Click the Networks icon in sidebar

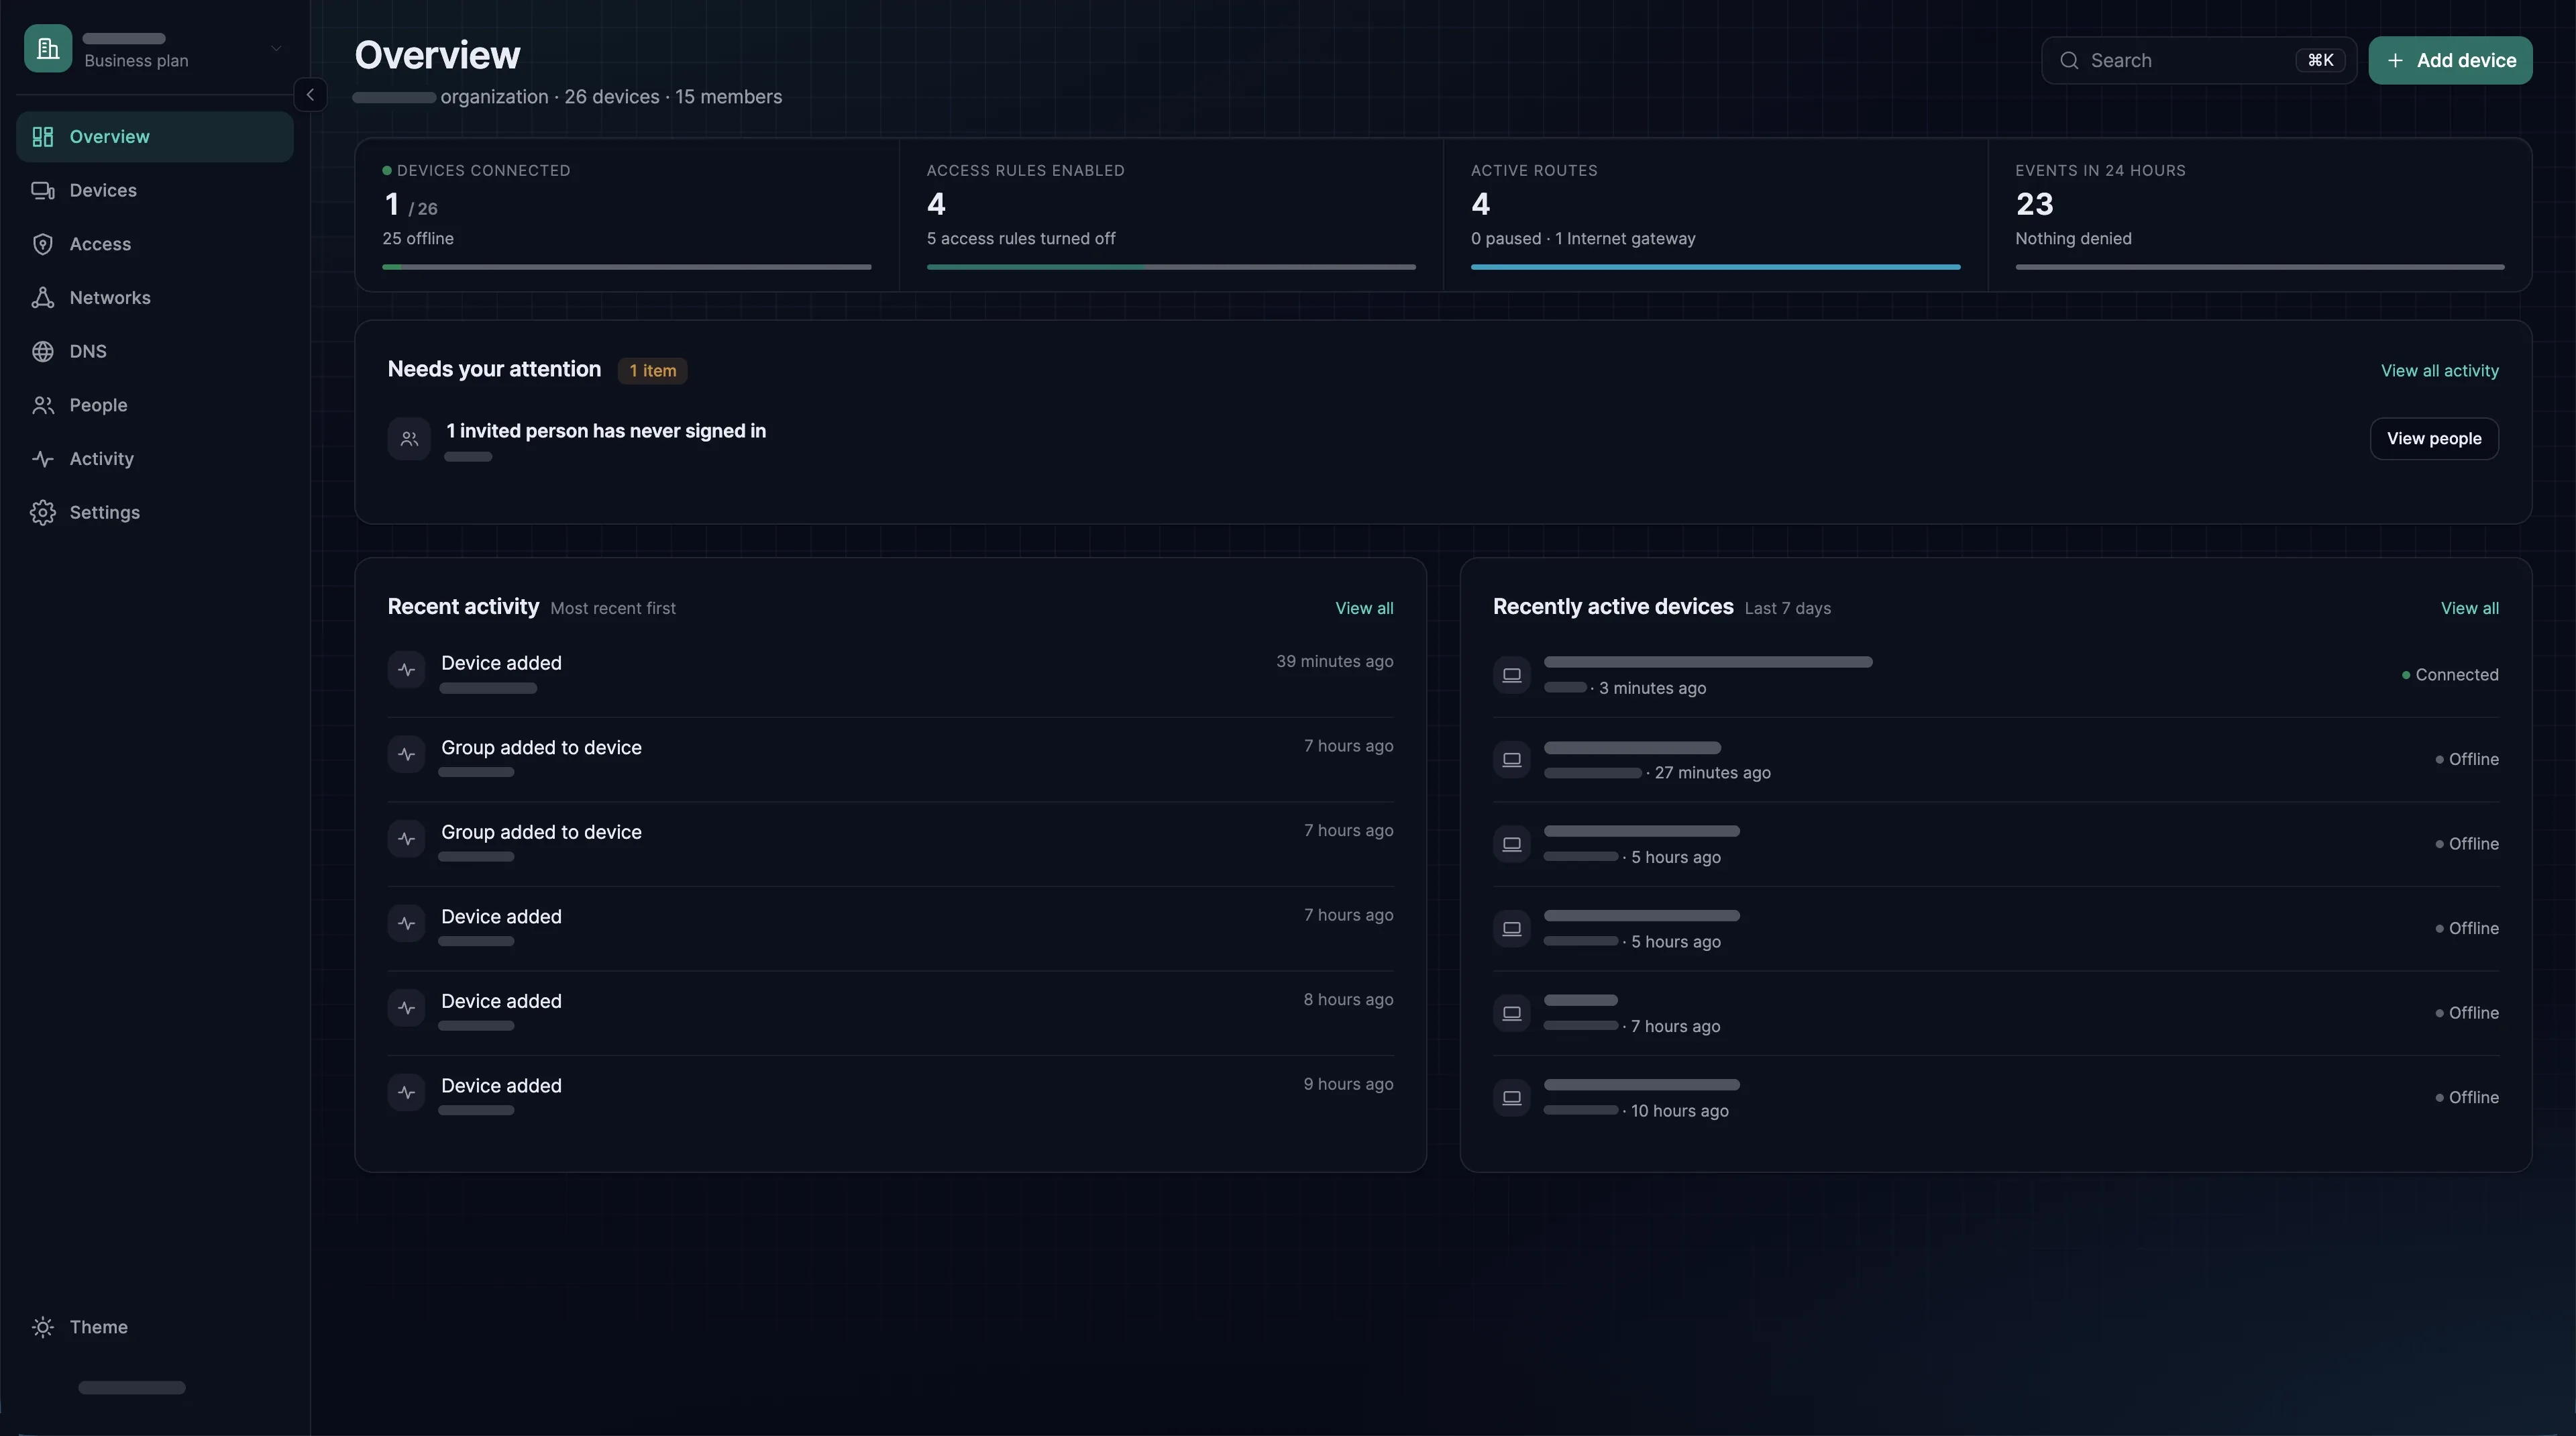coord(42,298)
